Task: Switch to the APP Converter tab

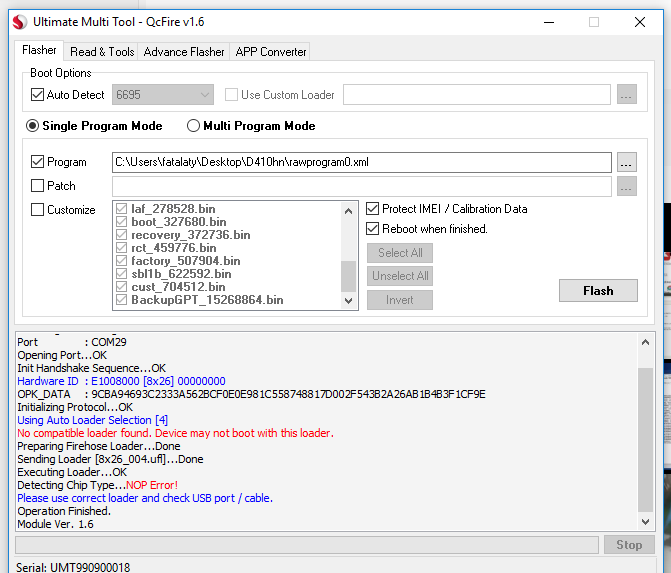Action: click(x=270, y=52)
